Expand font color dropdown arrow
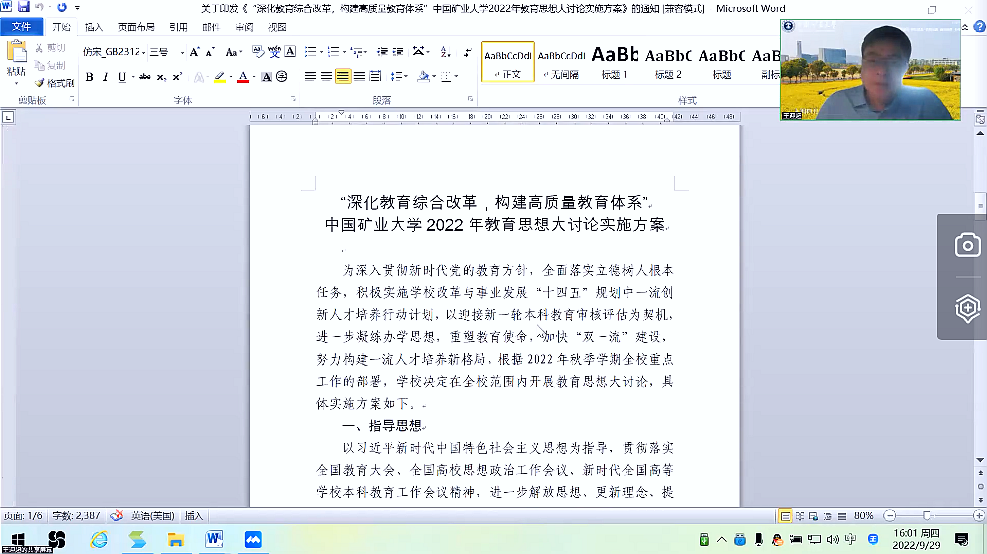Image resolution: width=987 pixels, height=554 pixels. (254, 77)
